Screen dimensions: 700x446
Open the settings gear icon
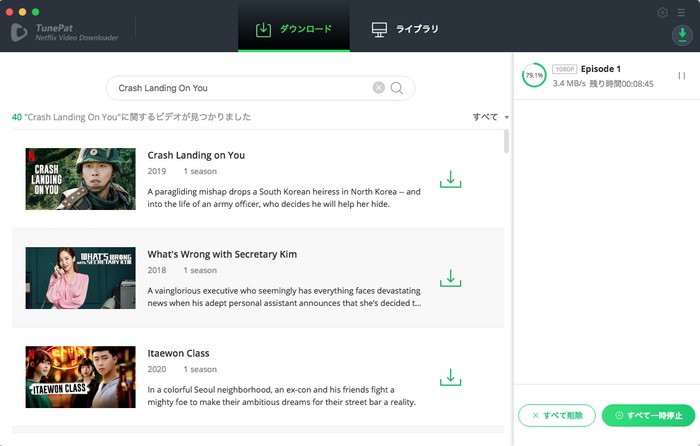(x=662, y=13)
